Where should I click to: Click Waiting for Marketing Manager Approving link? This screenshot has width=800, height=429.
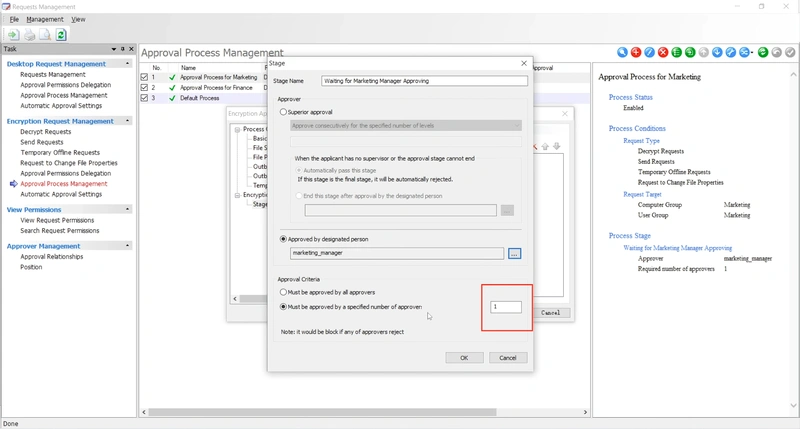point(678,248)
